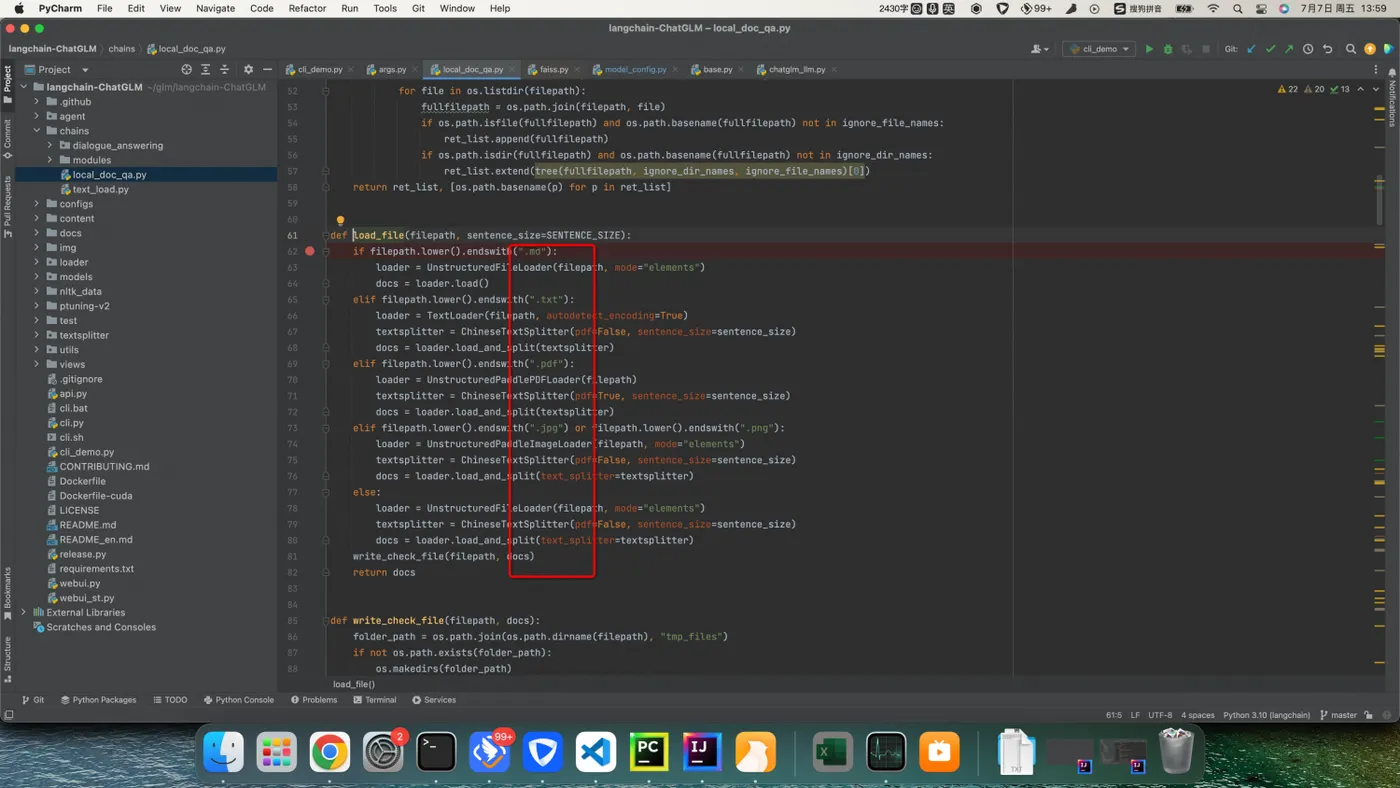Expand the dialogue_answering folder
Screen dimensions: 1400x788
click(x=50, y=145)
